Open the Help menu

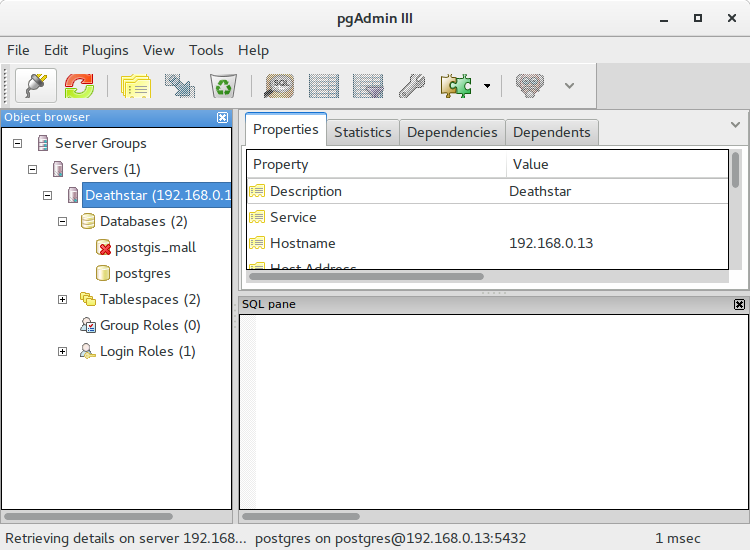click(254, 50)
